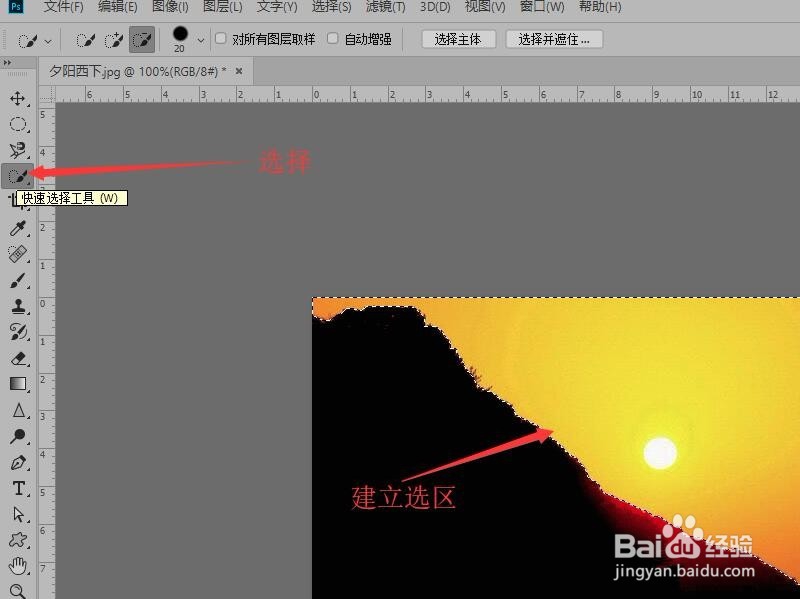Select the Horizontal Type tool
The image size is (800, 599).
tap(18, 488)
